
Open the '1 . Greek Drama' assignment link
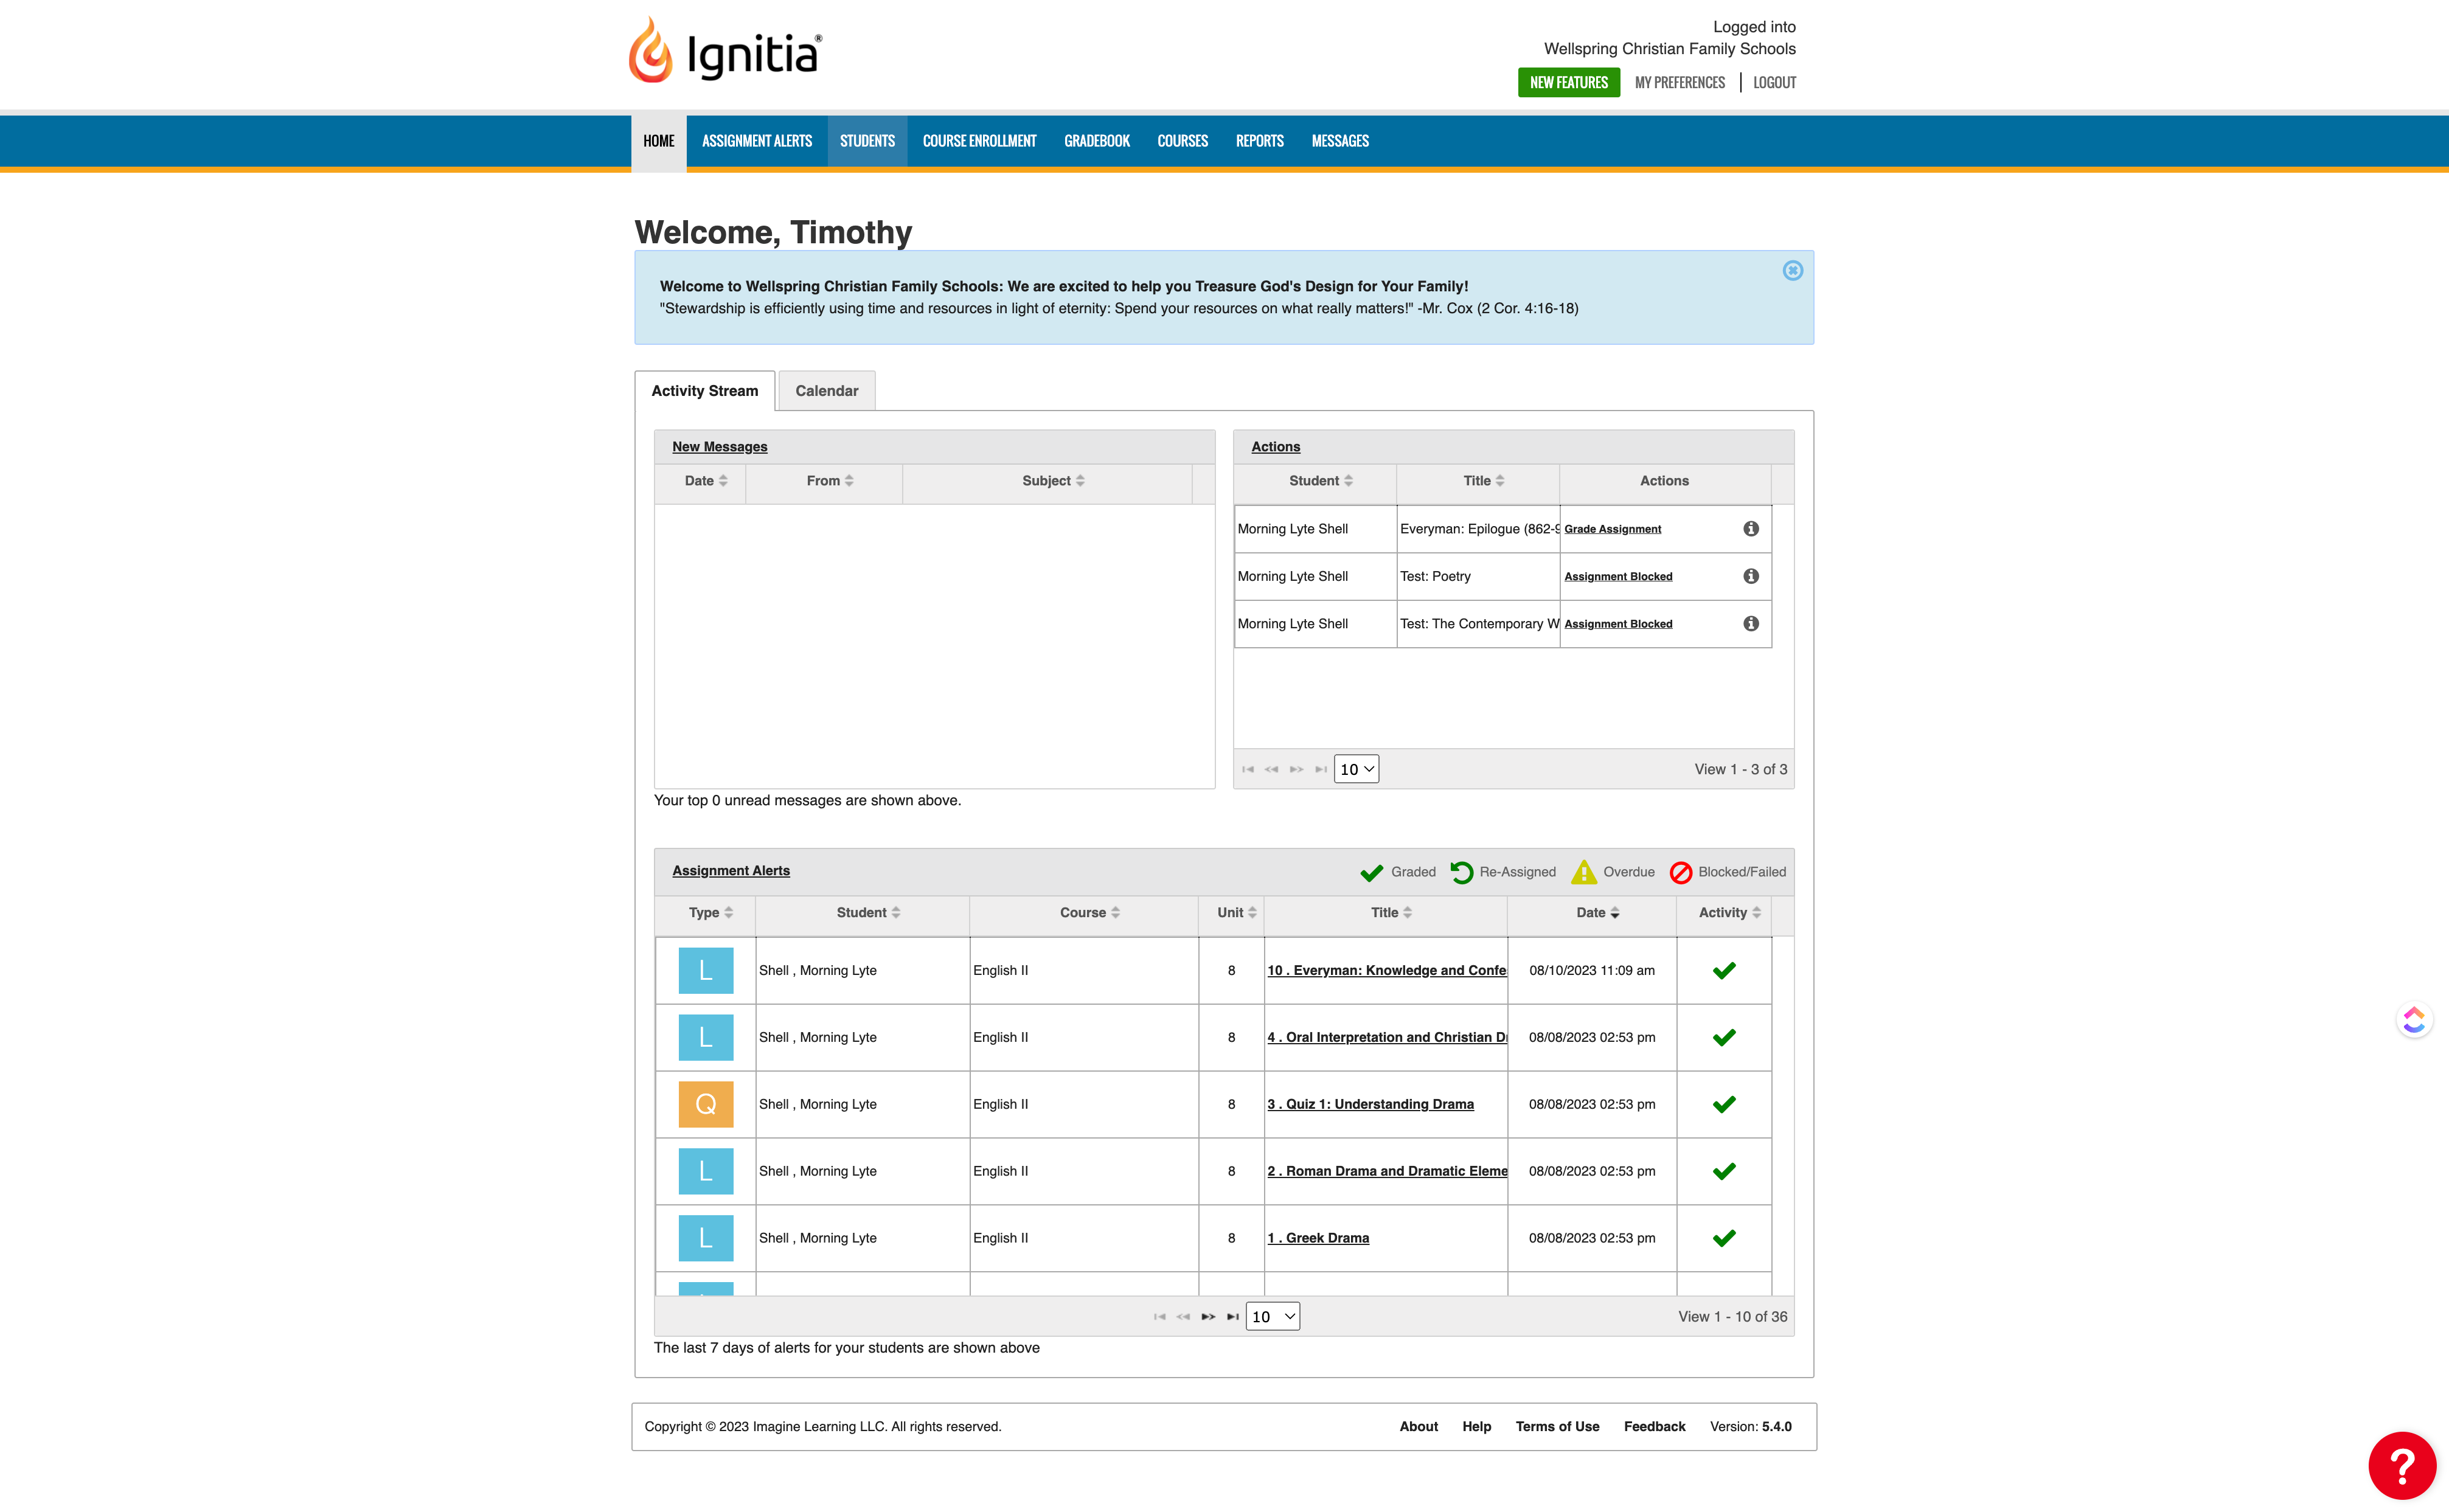click(x=1318, y=1238)
